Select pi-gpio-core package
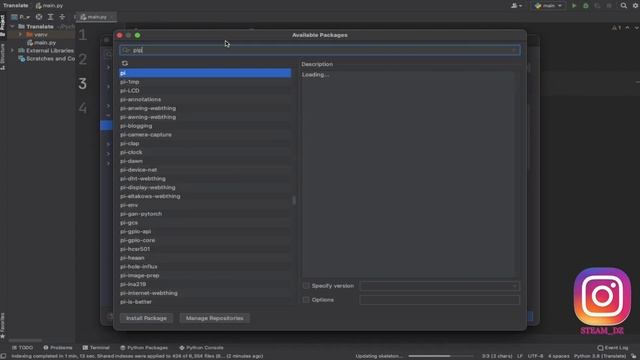 click(x=205, y=240)
